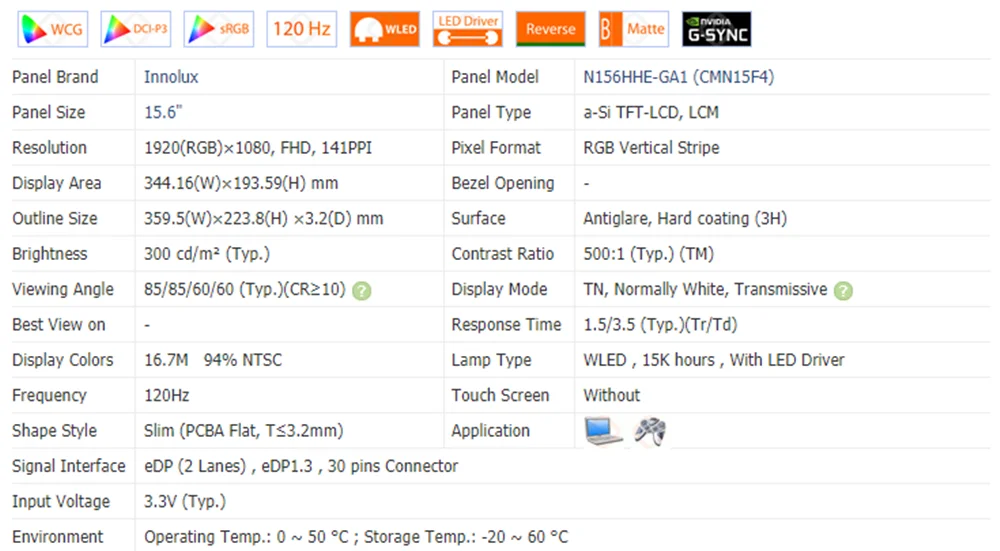Click the Reverse badge

click(x=550, y=29)
